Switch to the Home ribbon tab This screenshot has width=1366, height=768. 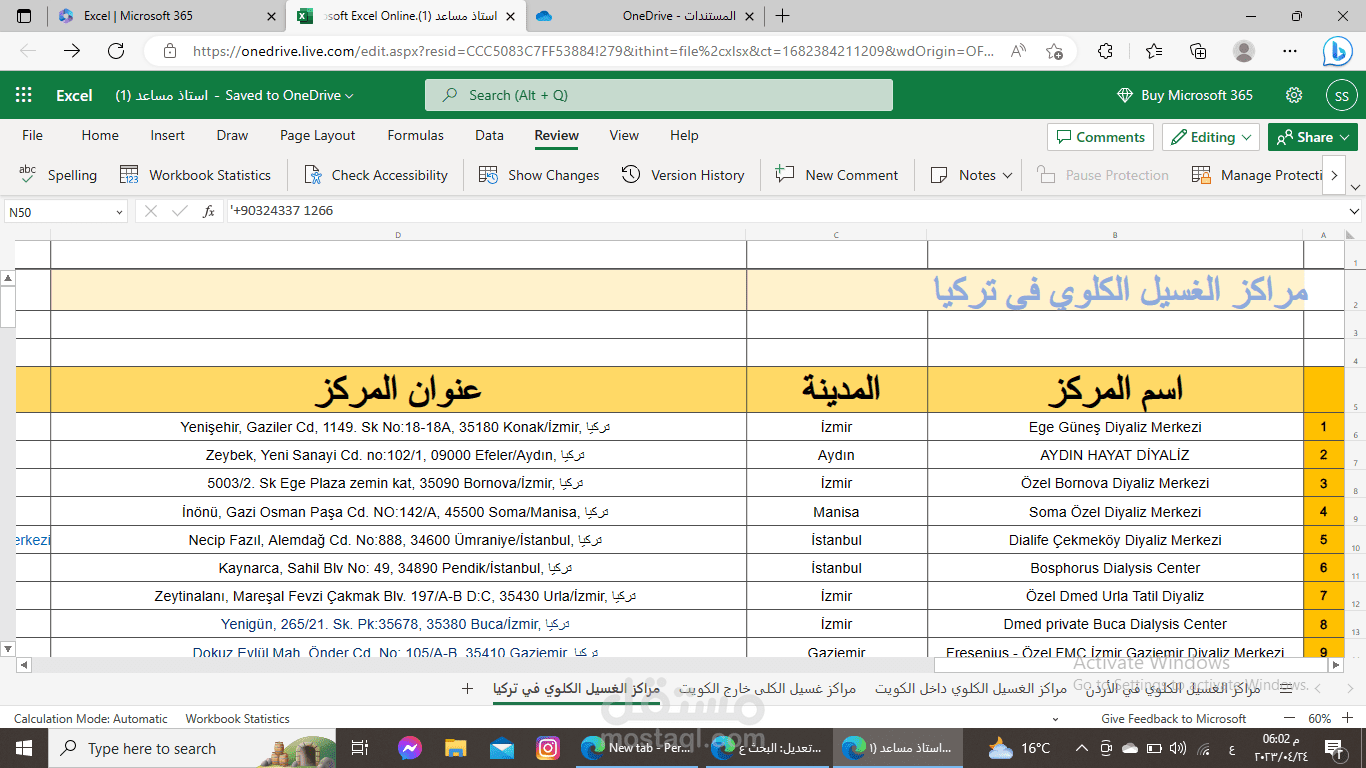coord(100,135)
